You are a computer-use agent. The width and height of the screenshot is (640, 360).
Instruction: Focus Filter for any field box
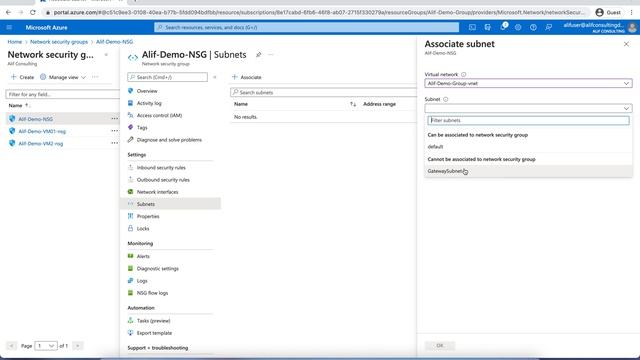click(x=62, y=94)
